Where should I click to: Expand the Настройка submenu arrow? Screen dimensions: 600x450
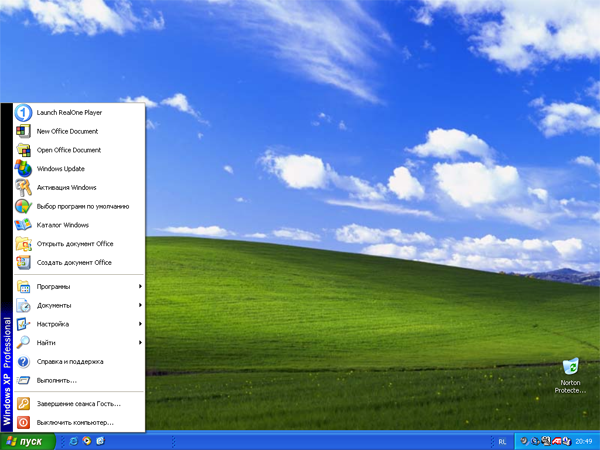[140, 324]
